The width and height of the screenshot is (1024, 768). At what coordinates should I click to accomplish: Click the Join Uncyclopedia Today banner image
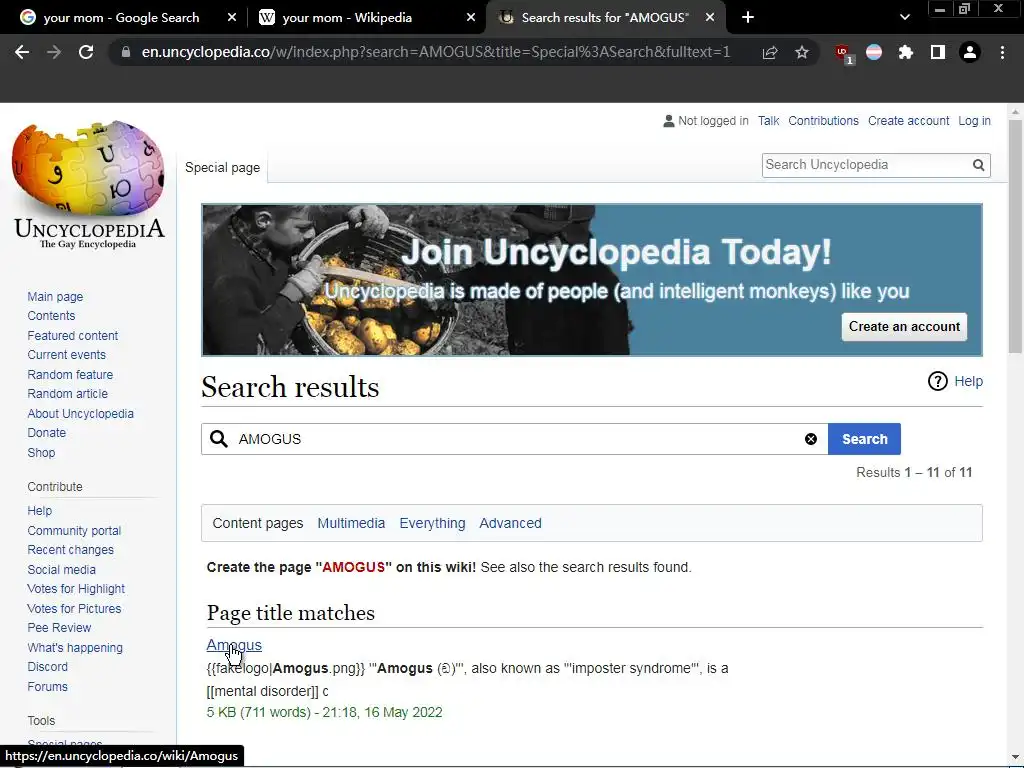click(592, 280)
